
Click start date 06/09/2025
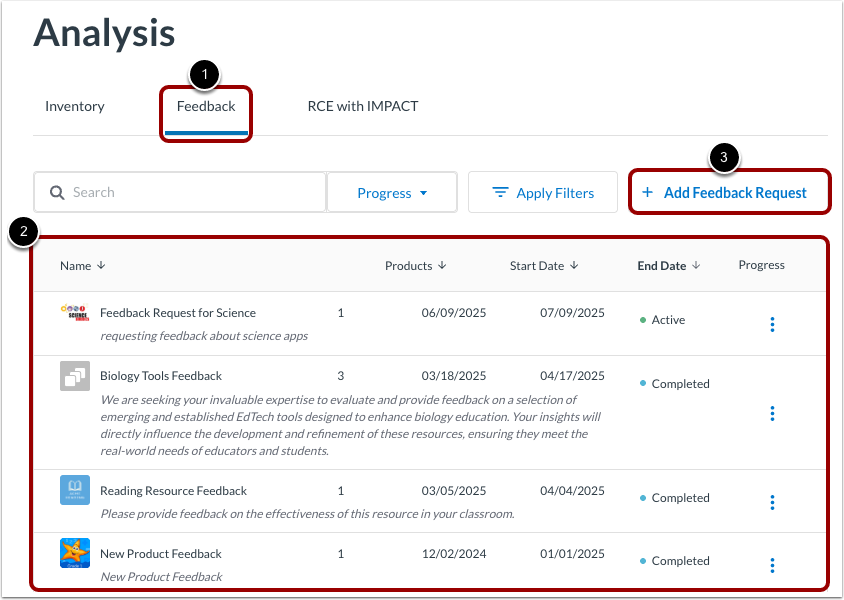[454, 313]
